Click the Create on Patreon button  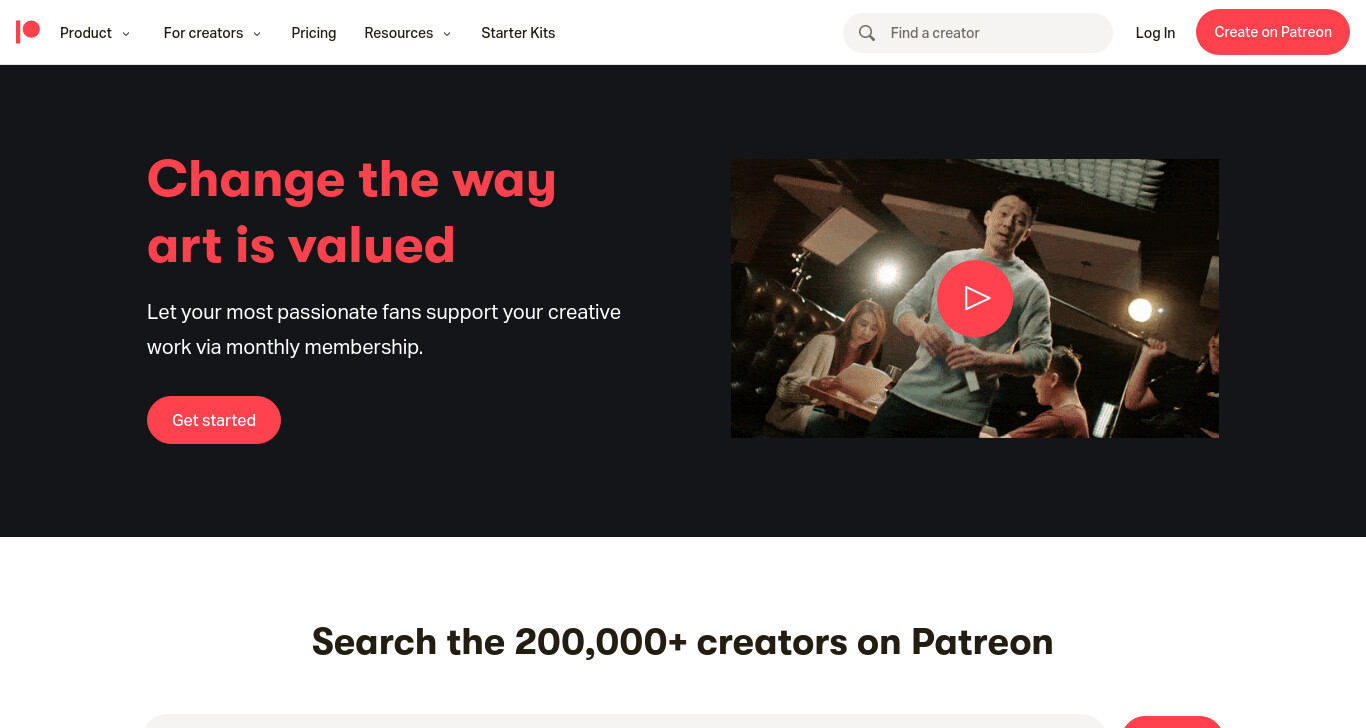tap(1273, 32)
